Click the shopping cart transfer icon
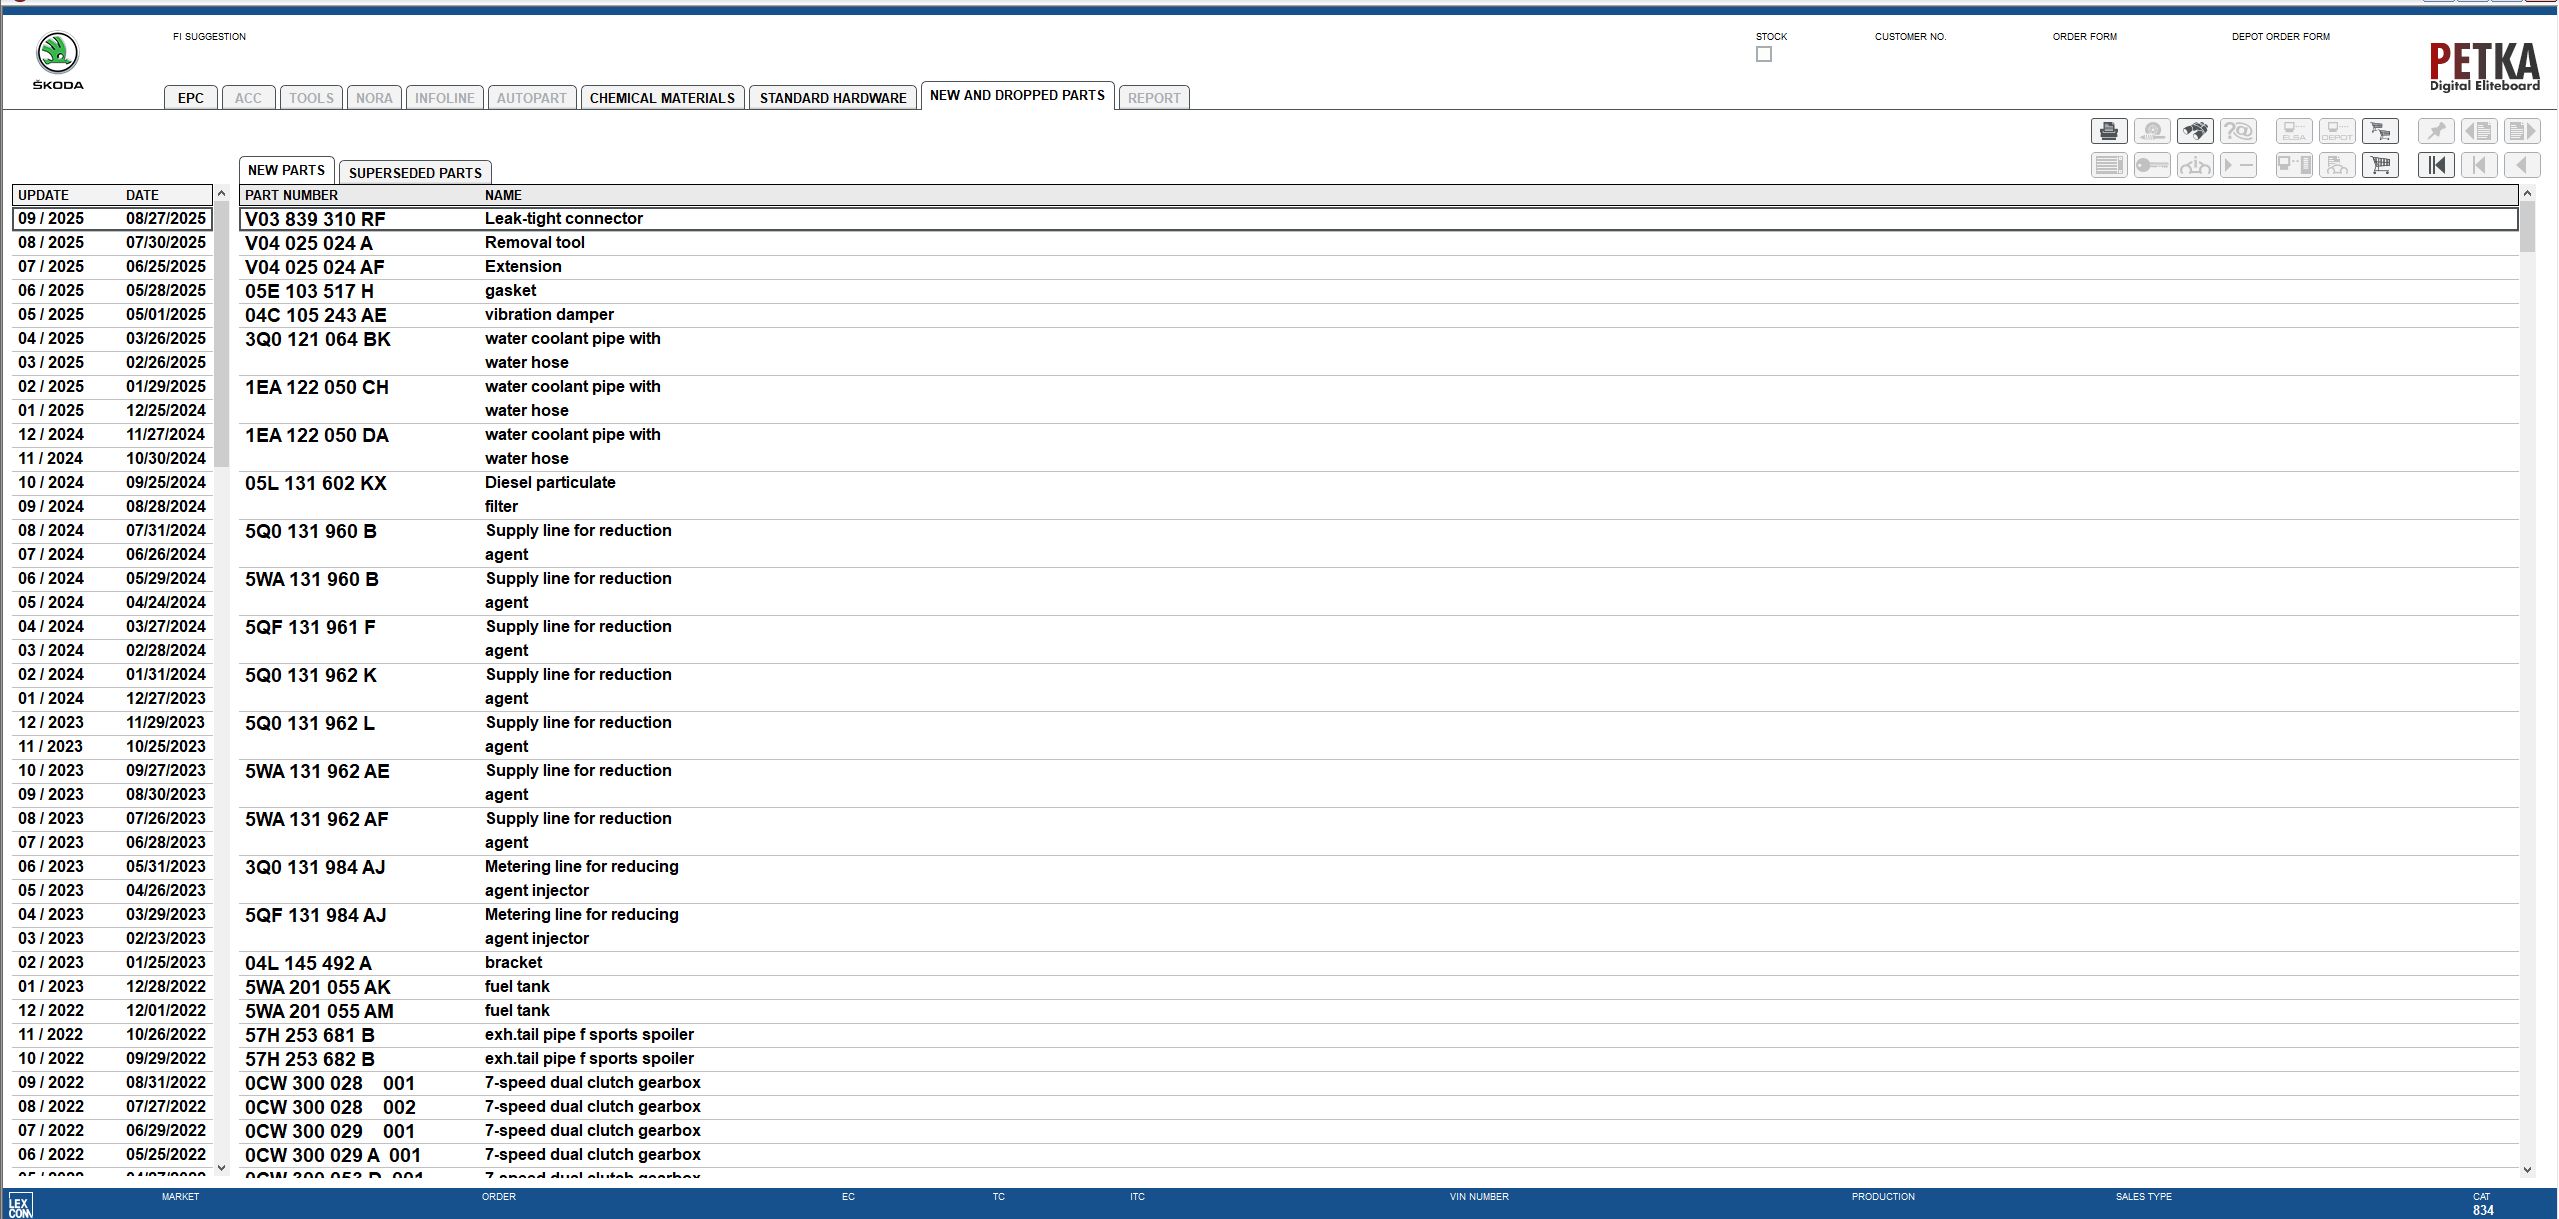This screenshot has width=2559, height=1219. coord(2382,131)
